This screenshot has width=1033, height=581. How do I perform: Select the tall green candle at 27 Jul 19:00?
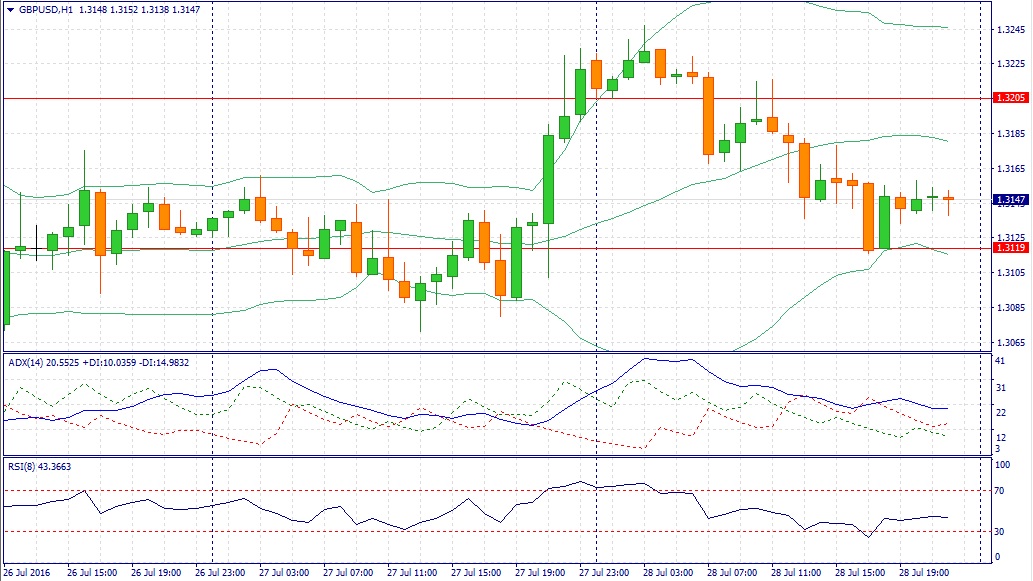pyautogui.click(x=548, y=179)
